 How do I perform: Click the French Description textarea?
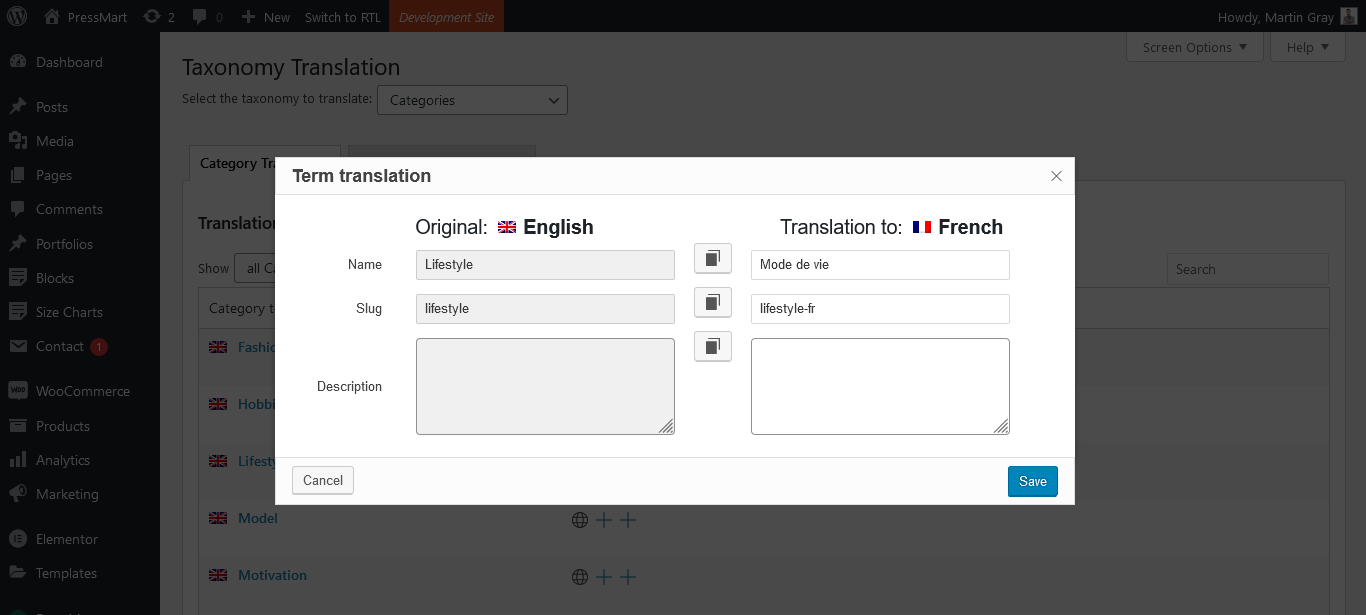(880, 386)
